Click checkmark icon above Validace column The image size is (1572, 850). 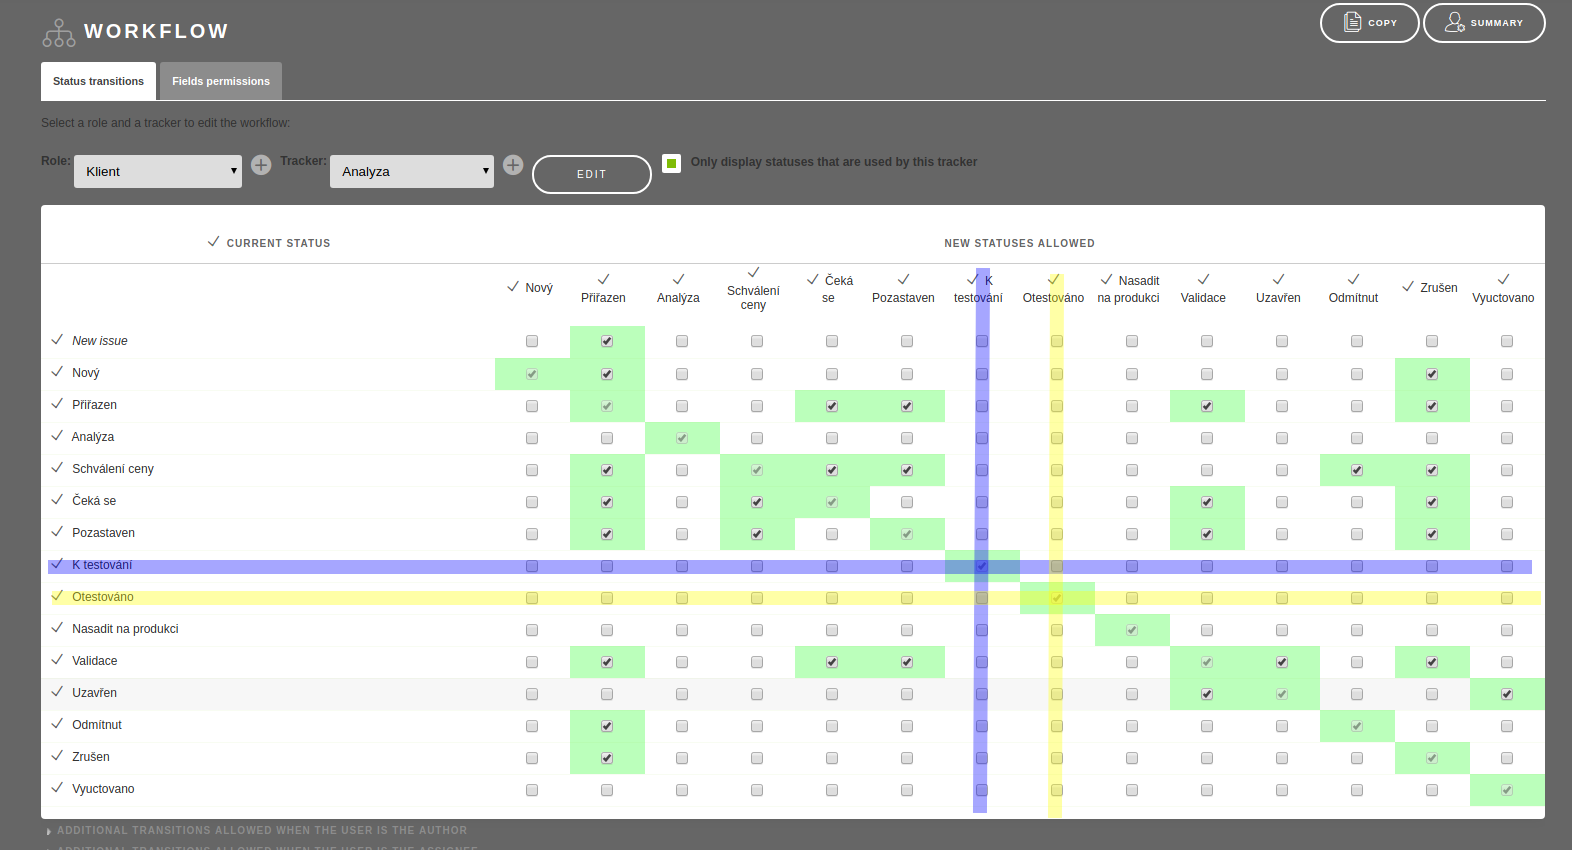click(1203, 280)
